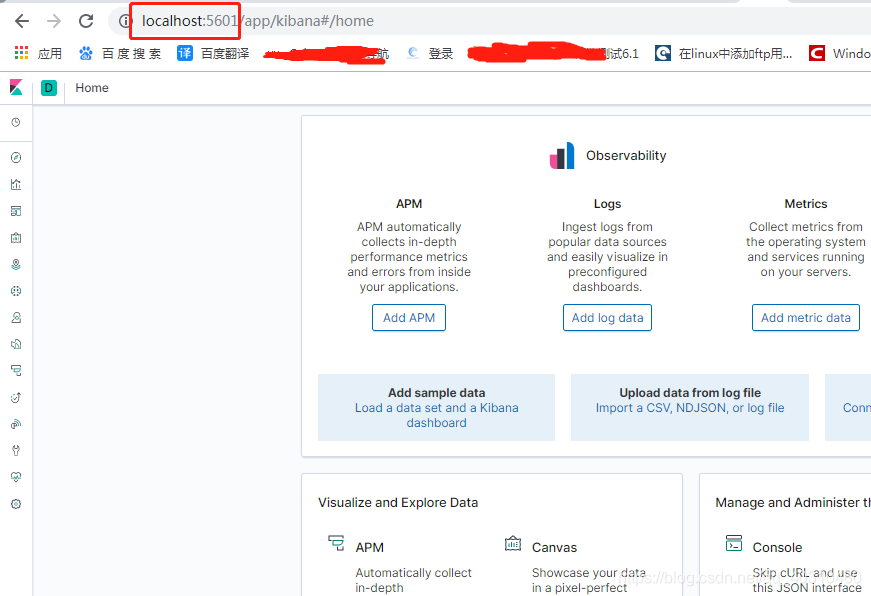Image resolution: width=871 pixels, height=596 pixels.
Task: Open the Add sample data panel
Action: coord(436,407)
